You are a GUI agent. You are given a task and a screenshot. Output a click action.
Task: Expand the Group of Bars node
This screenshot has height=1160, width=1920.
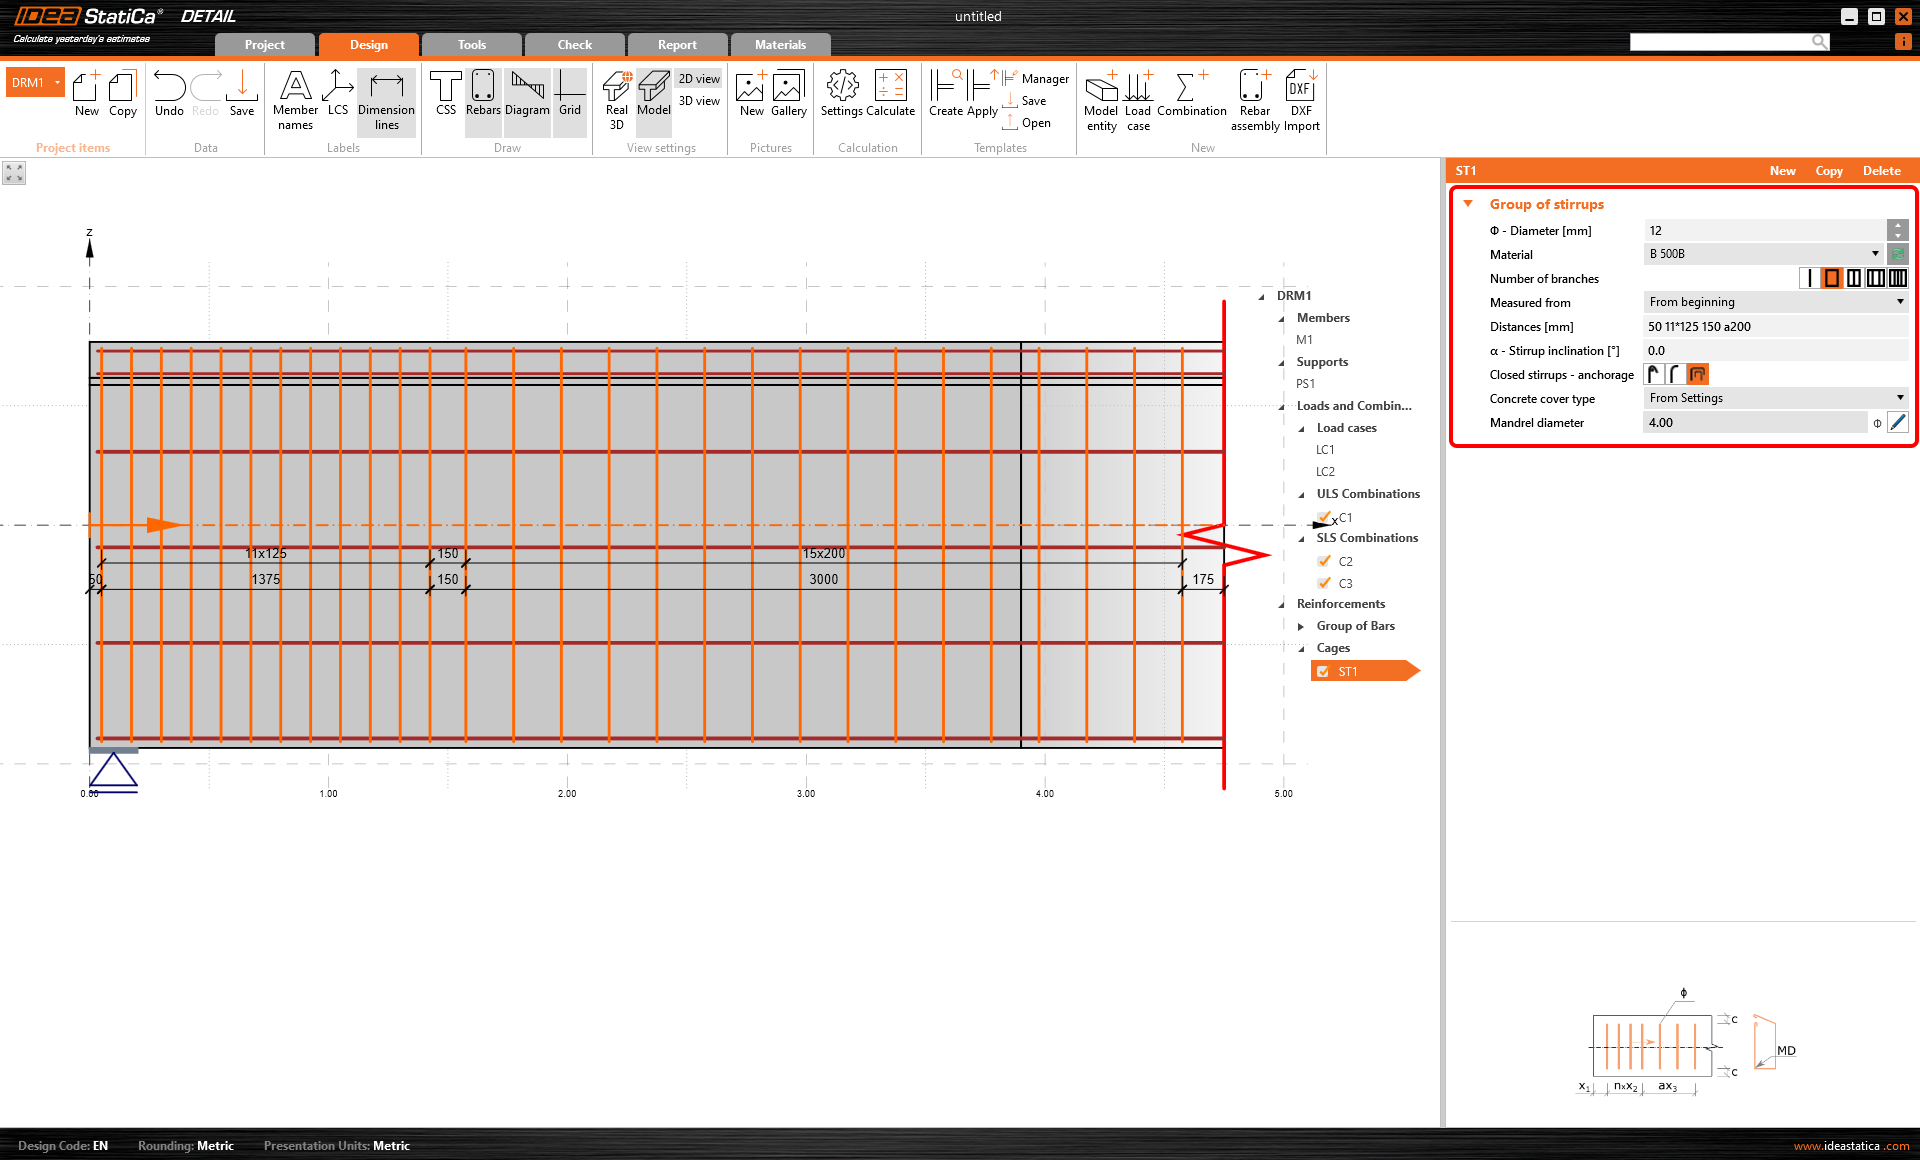pos(1301,627)
